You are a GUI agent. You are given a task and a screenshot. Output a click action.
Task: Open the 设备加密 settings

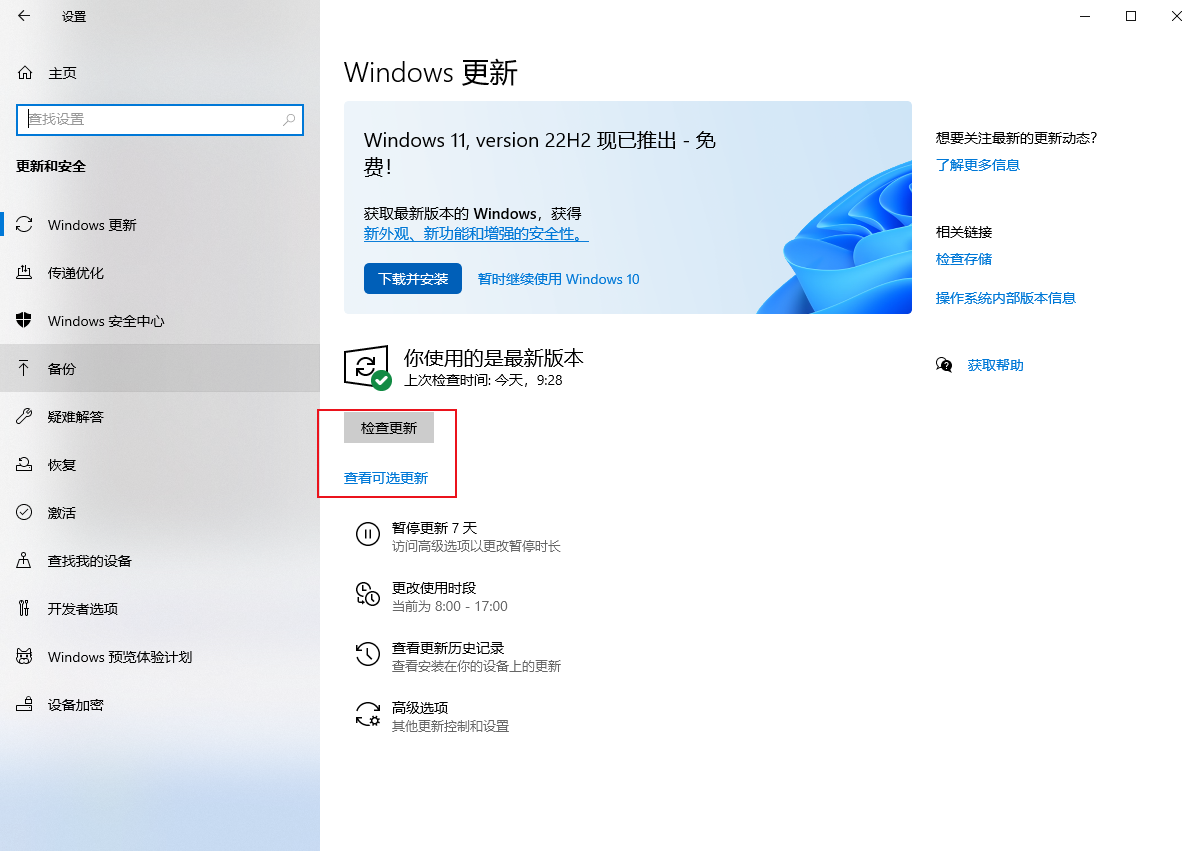click(x=85, y=704)
